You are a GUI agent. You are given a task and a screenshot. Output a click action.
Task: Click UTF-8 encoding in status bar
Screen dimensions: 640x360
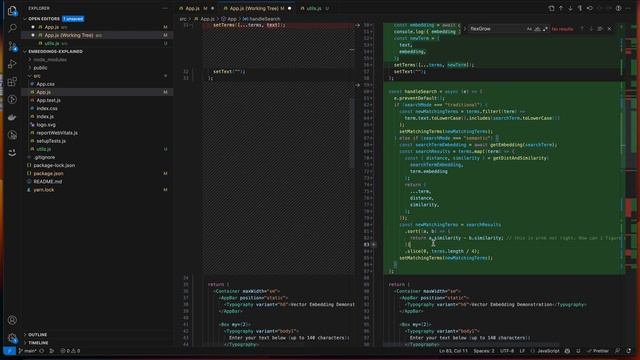coord(507,351)
